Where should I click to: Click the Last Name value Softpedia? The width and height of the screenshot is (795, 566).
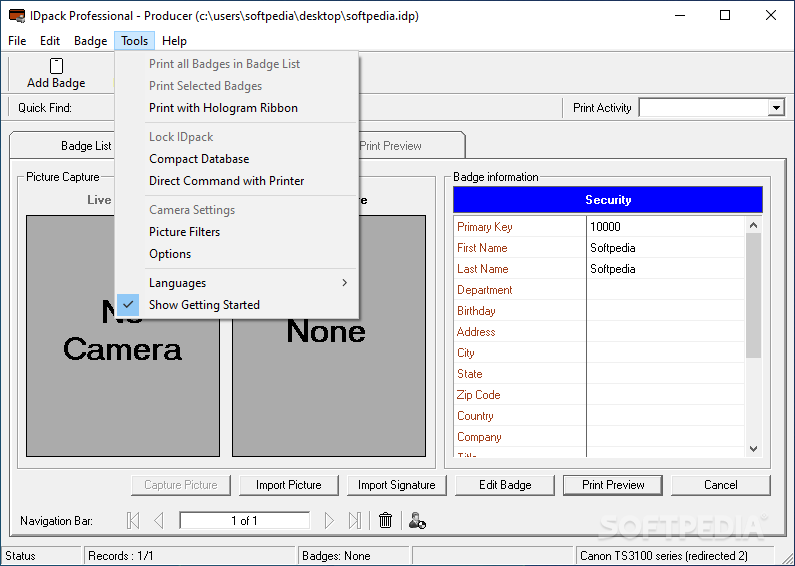click(665, 269)
